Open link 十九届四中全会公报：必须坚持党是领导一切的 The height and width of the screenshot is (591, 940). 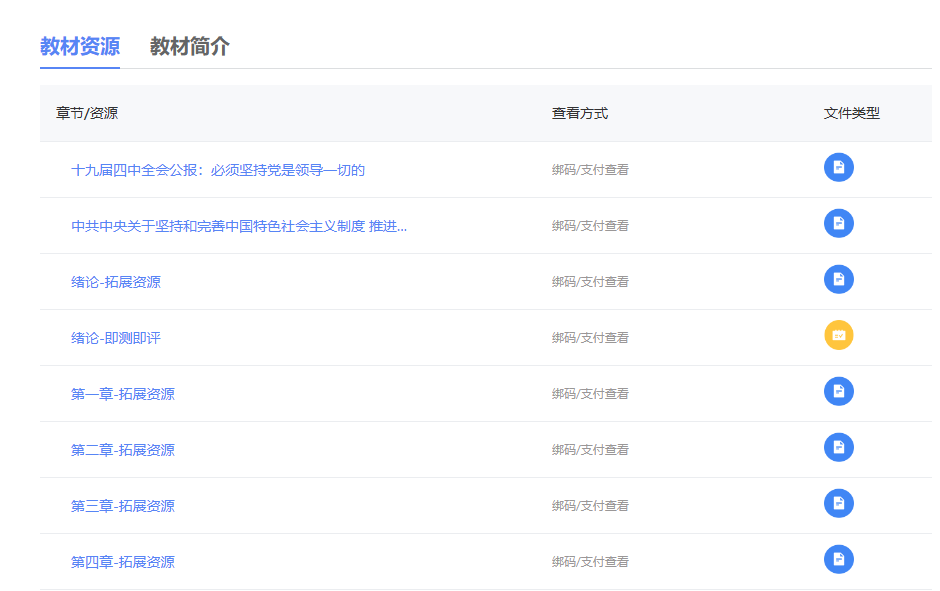218,170
